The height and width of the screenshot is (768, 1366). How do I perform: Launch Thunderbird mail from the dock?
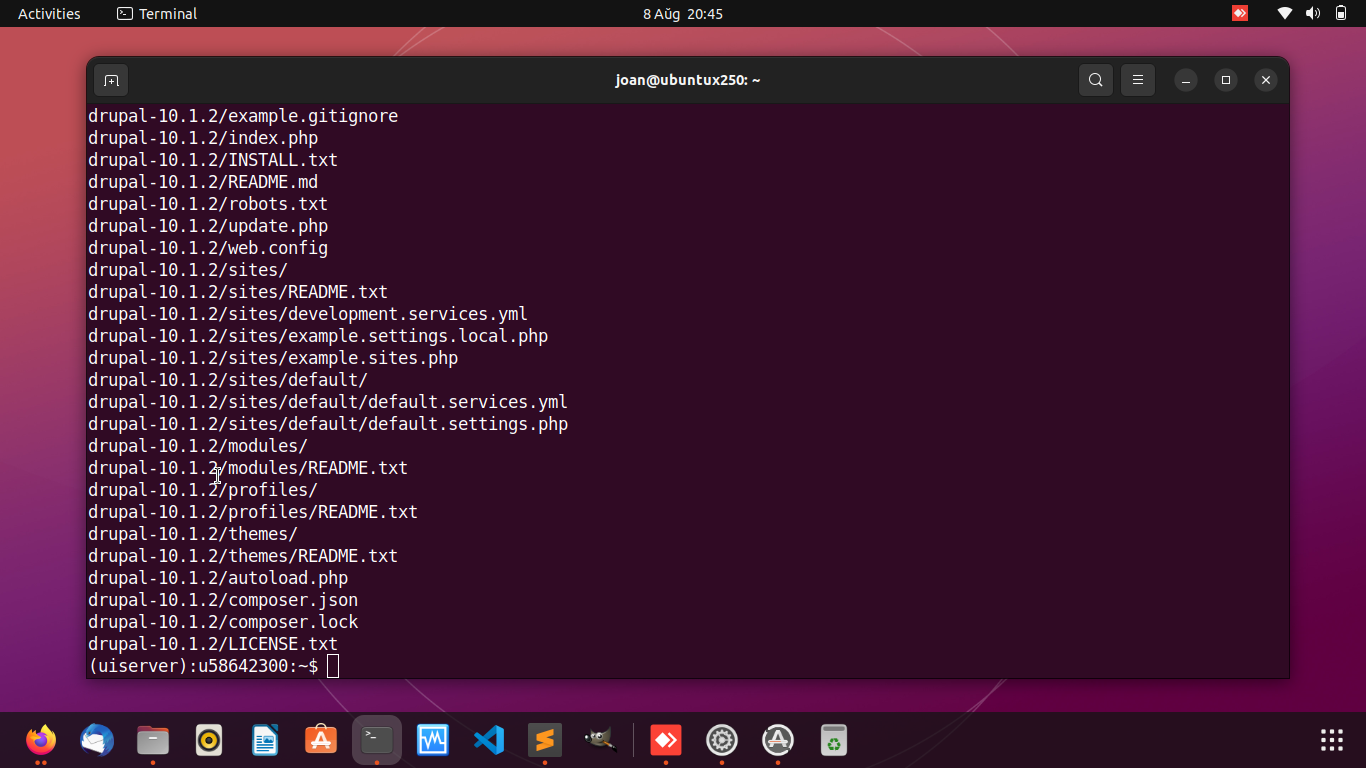pos(97,740)
